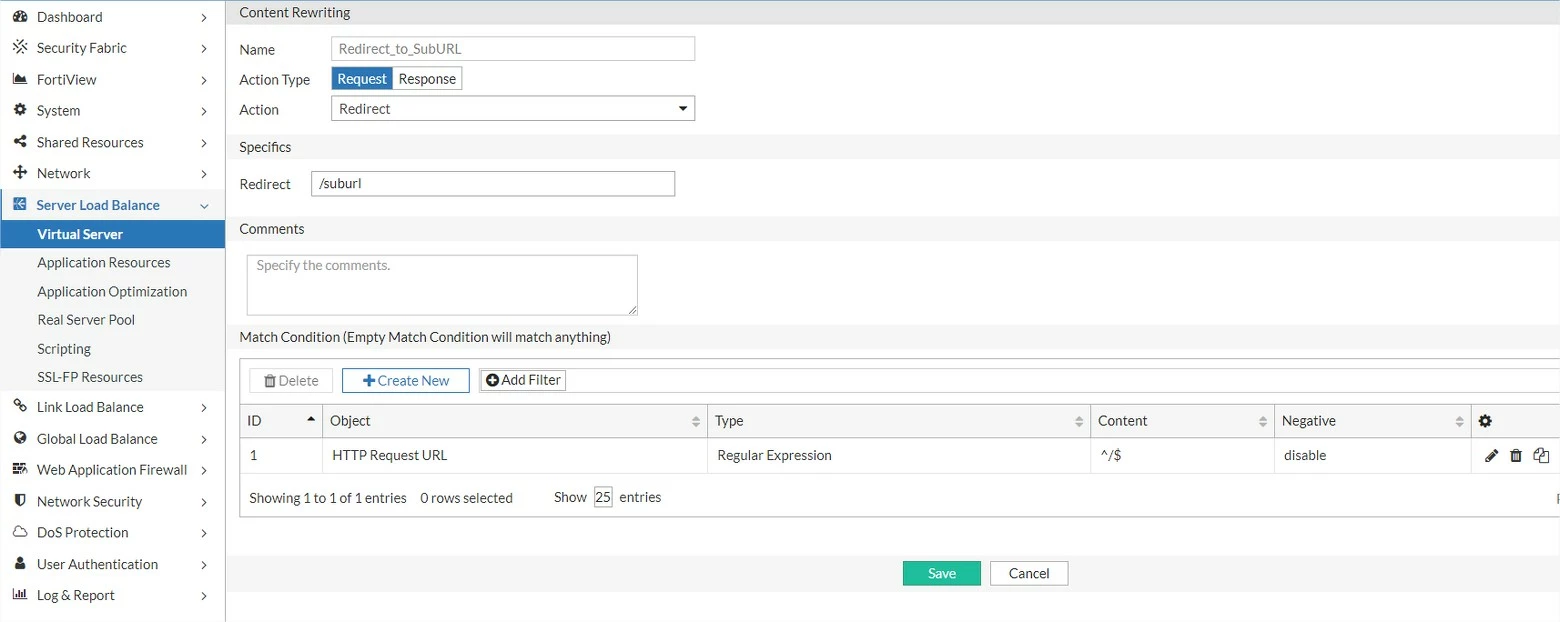1560x622 pixels.
Task: Open Application Optimization submenu item
Action: coord(112,291)
